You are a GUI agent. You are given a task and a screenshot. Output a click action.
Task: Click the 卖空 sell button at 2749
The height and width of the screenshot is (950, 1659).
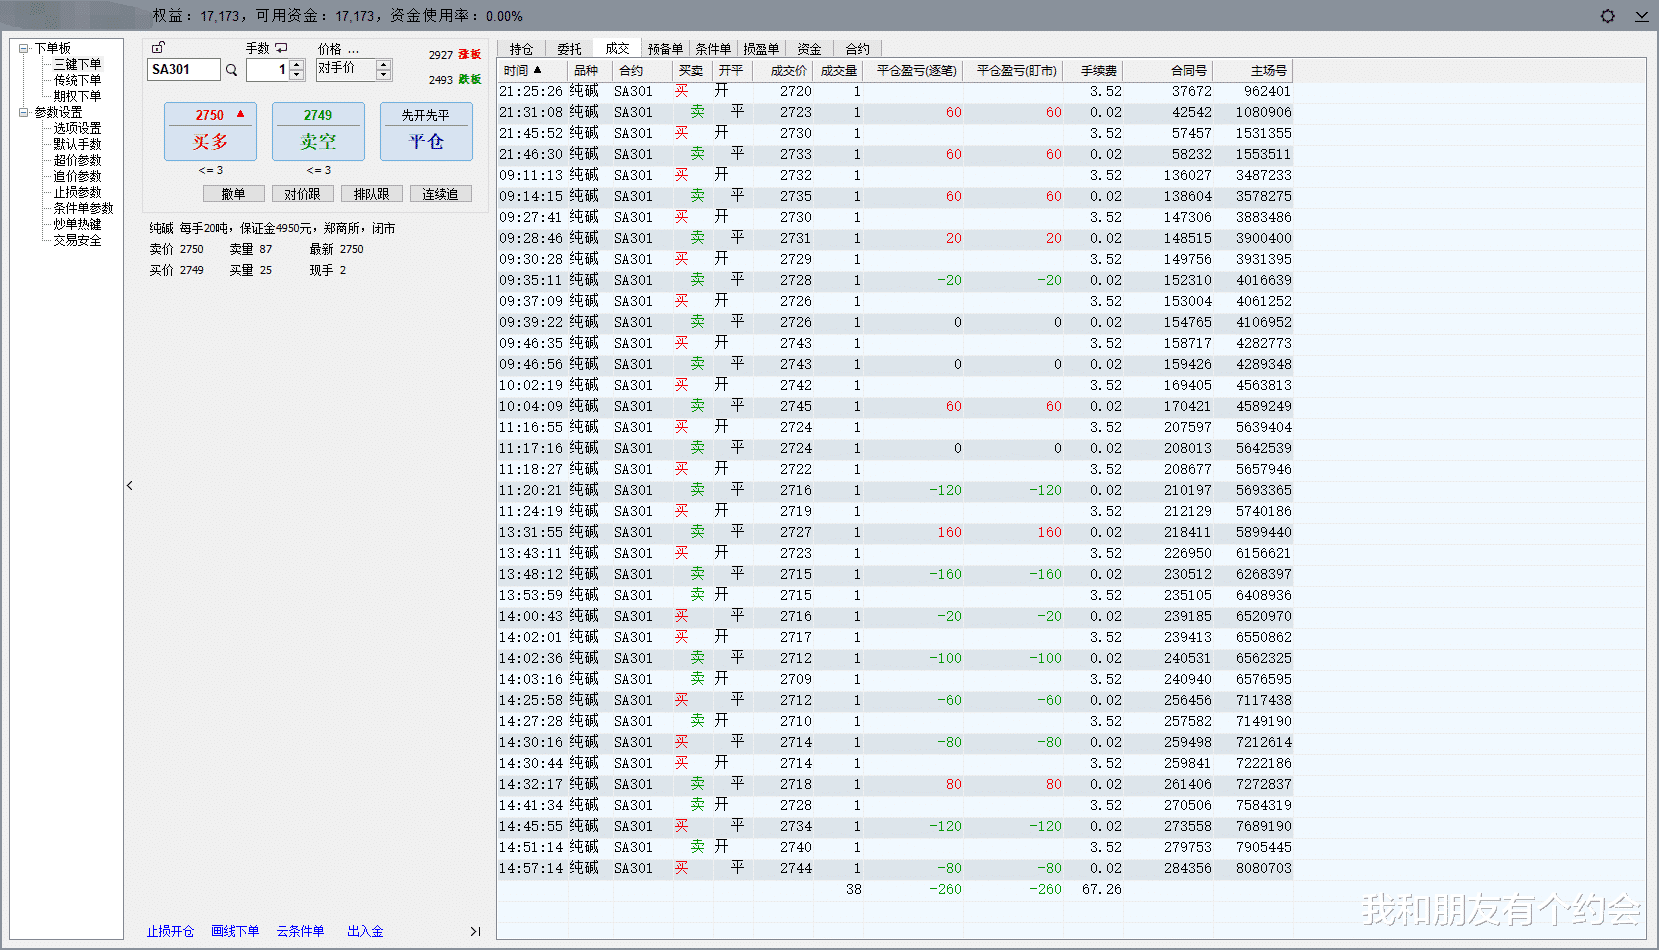click(318, 131)
